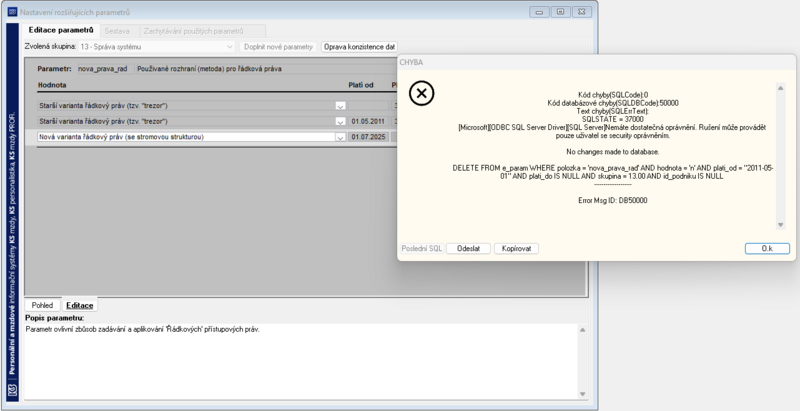Click the parameter description Používané rozhraní field
800x411 pixels.
[x=266, y=69]
